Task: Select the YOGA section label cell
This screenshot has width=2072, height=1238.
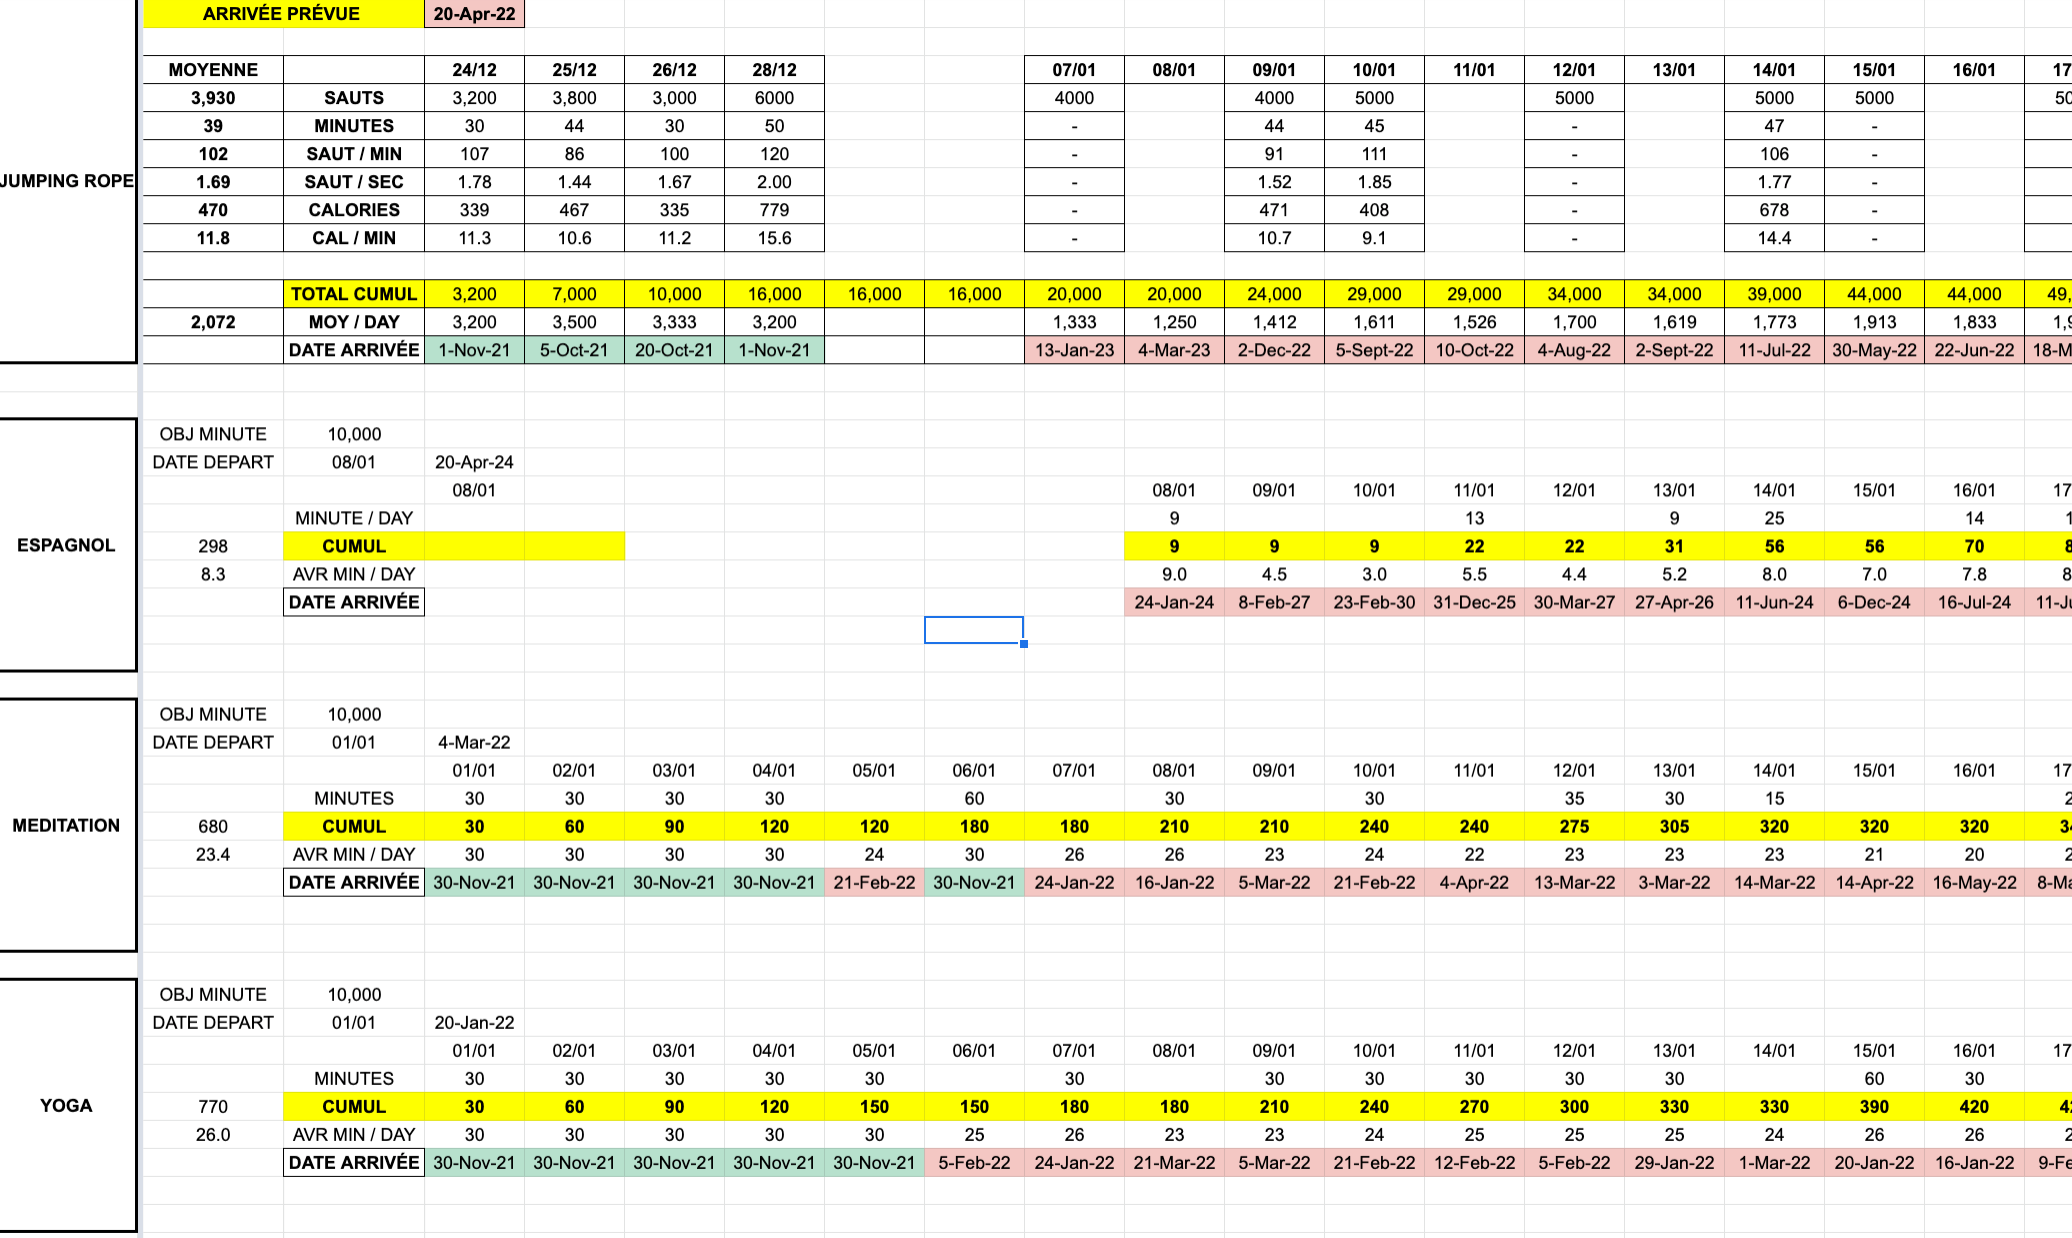Action: click(66, 1105)
